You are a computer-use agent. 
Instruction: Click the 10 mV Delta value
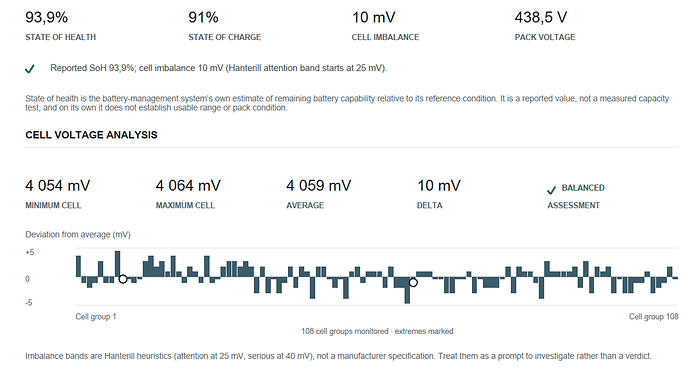pos(439,186)
